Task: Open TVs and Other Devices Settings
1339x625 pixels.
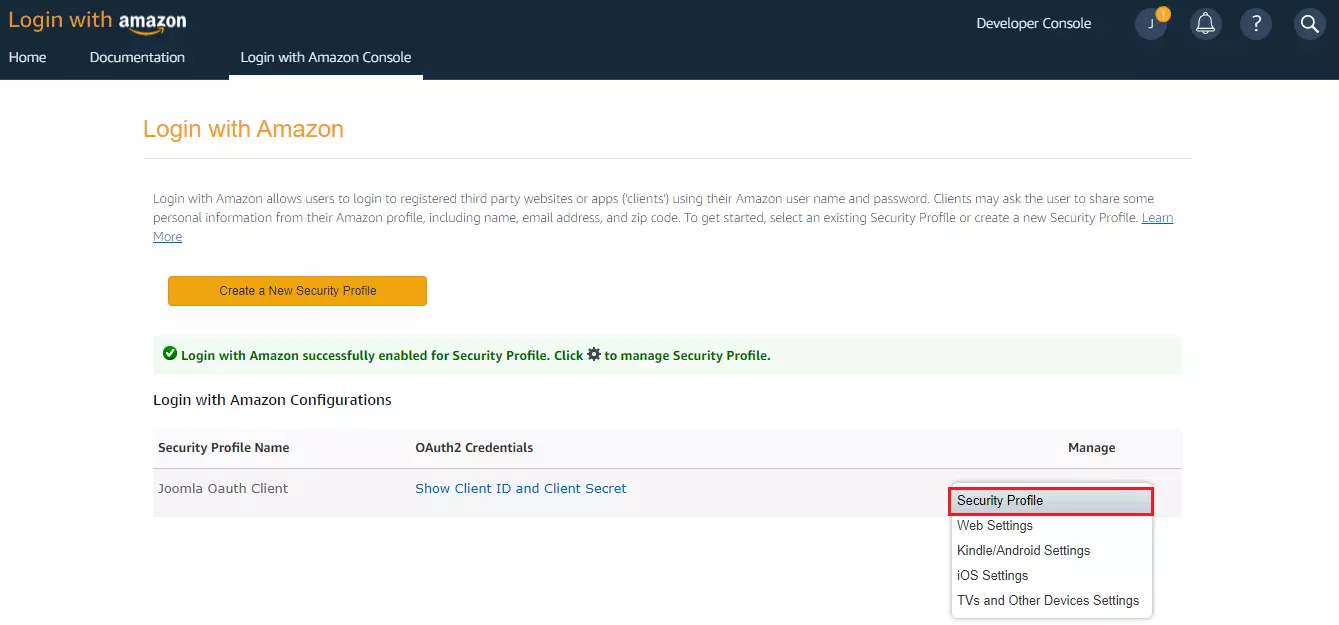Action: [1048, 600]
